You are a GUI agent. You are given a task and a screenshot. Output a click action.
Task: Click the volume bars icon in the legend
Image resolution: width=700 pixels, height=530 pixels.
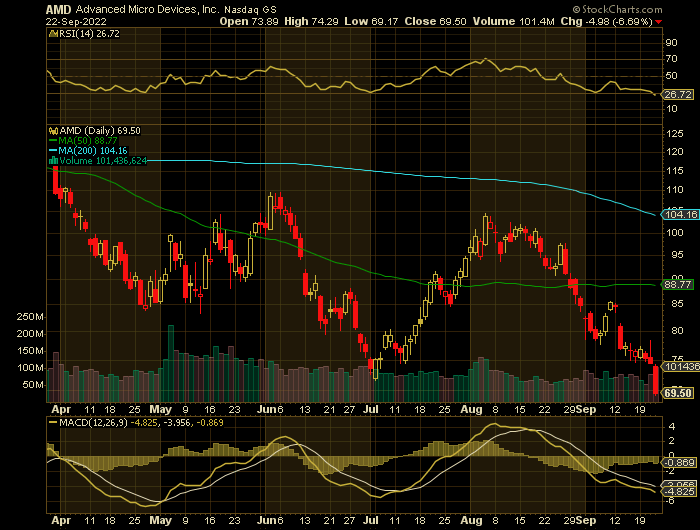point(53,161)
